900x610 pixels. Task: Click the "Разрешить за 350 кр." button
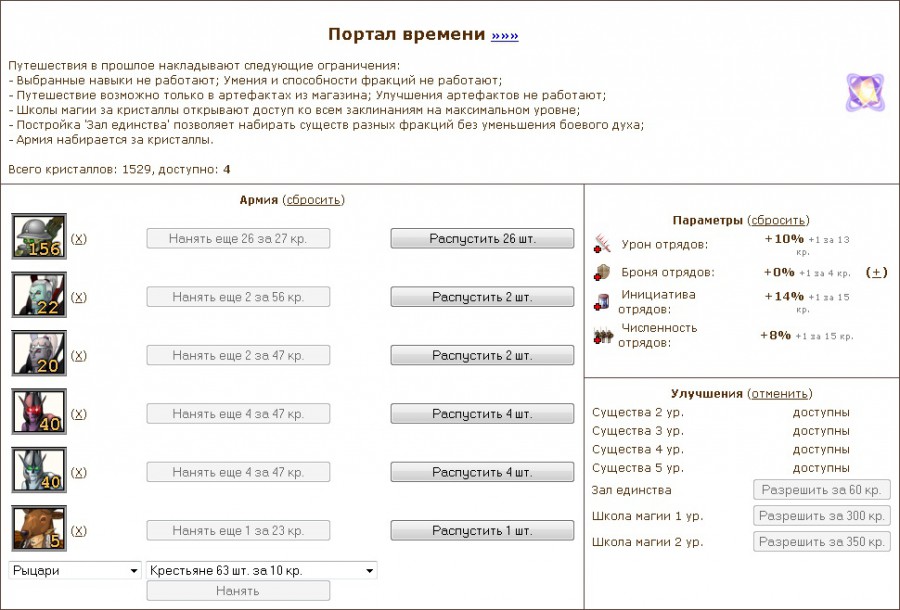(x=821, y=542)
